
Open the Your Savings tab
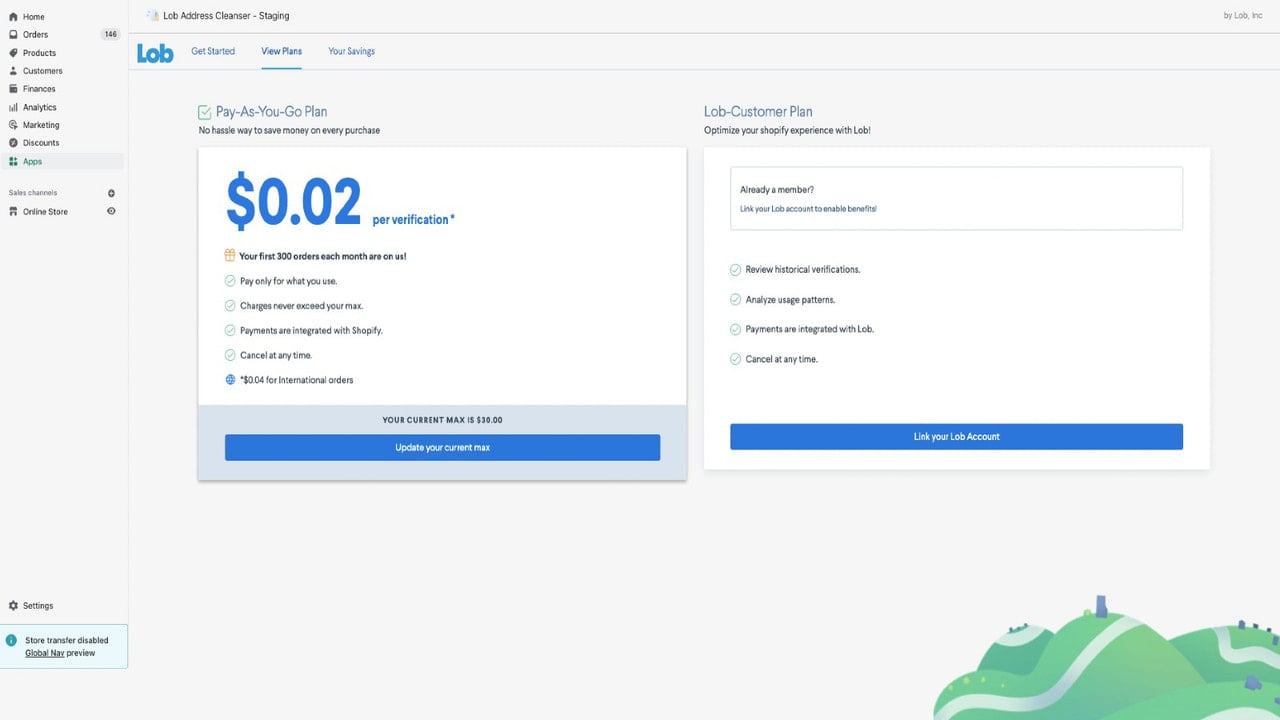point(352,51)
